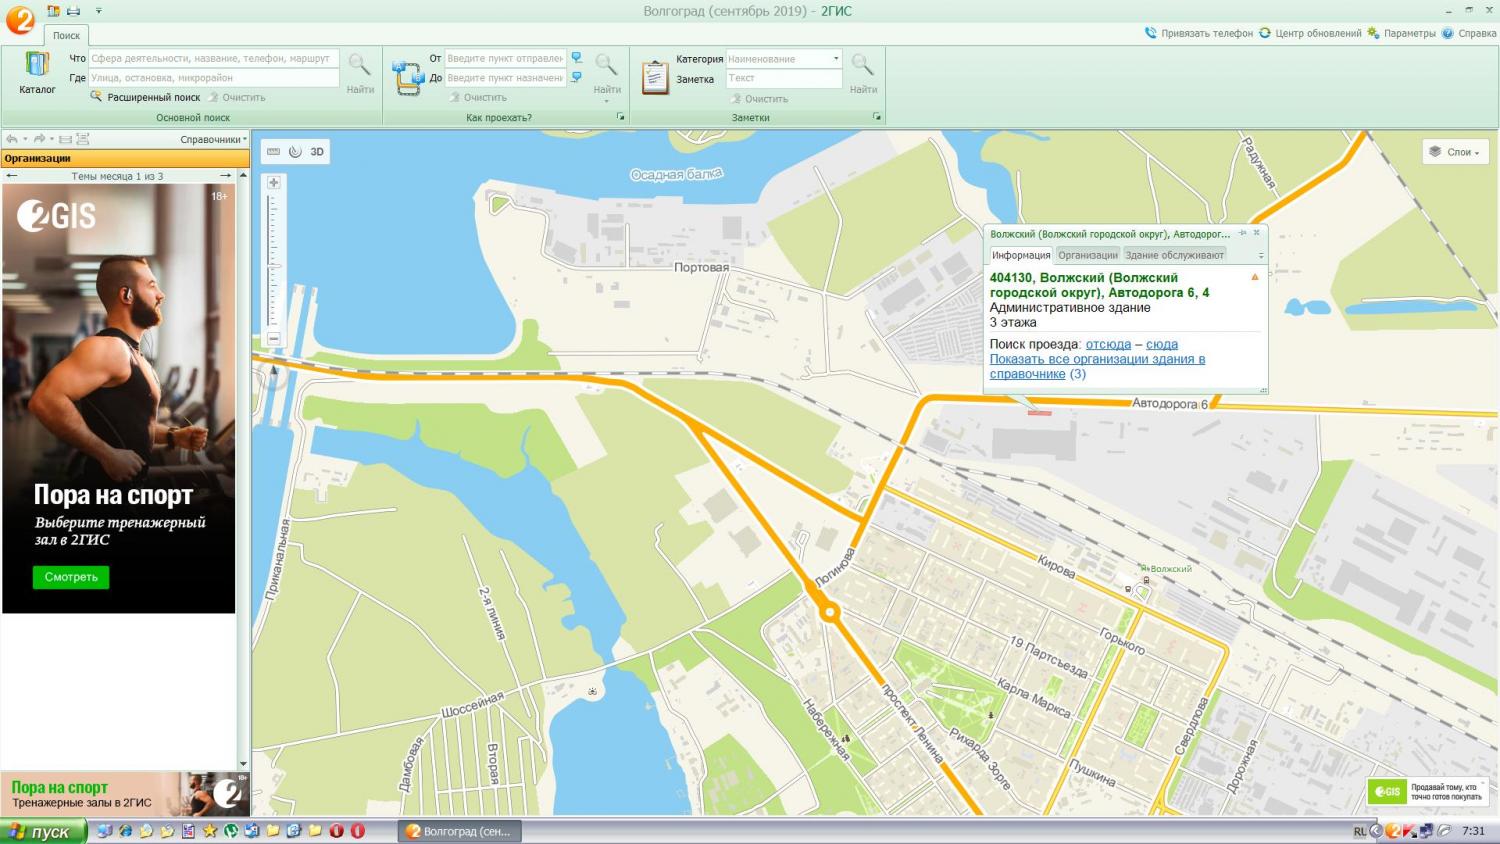Close the building info card
Screen dimensions: 1500x844
1257,233
